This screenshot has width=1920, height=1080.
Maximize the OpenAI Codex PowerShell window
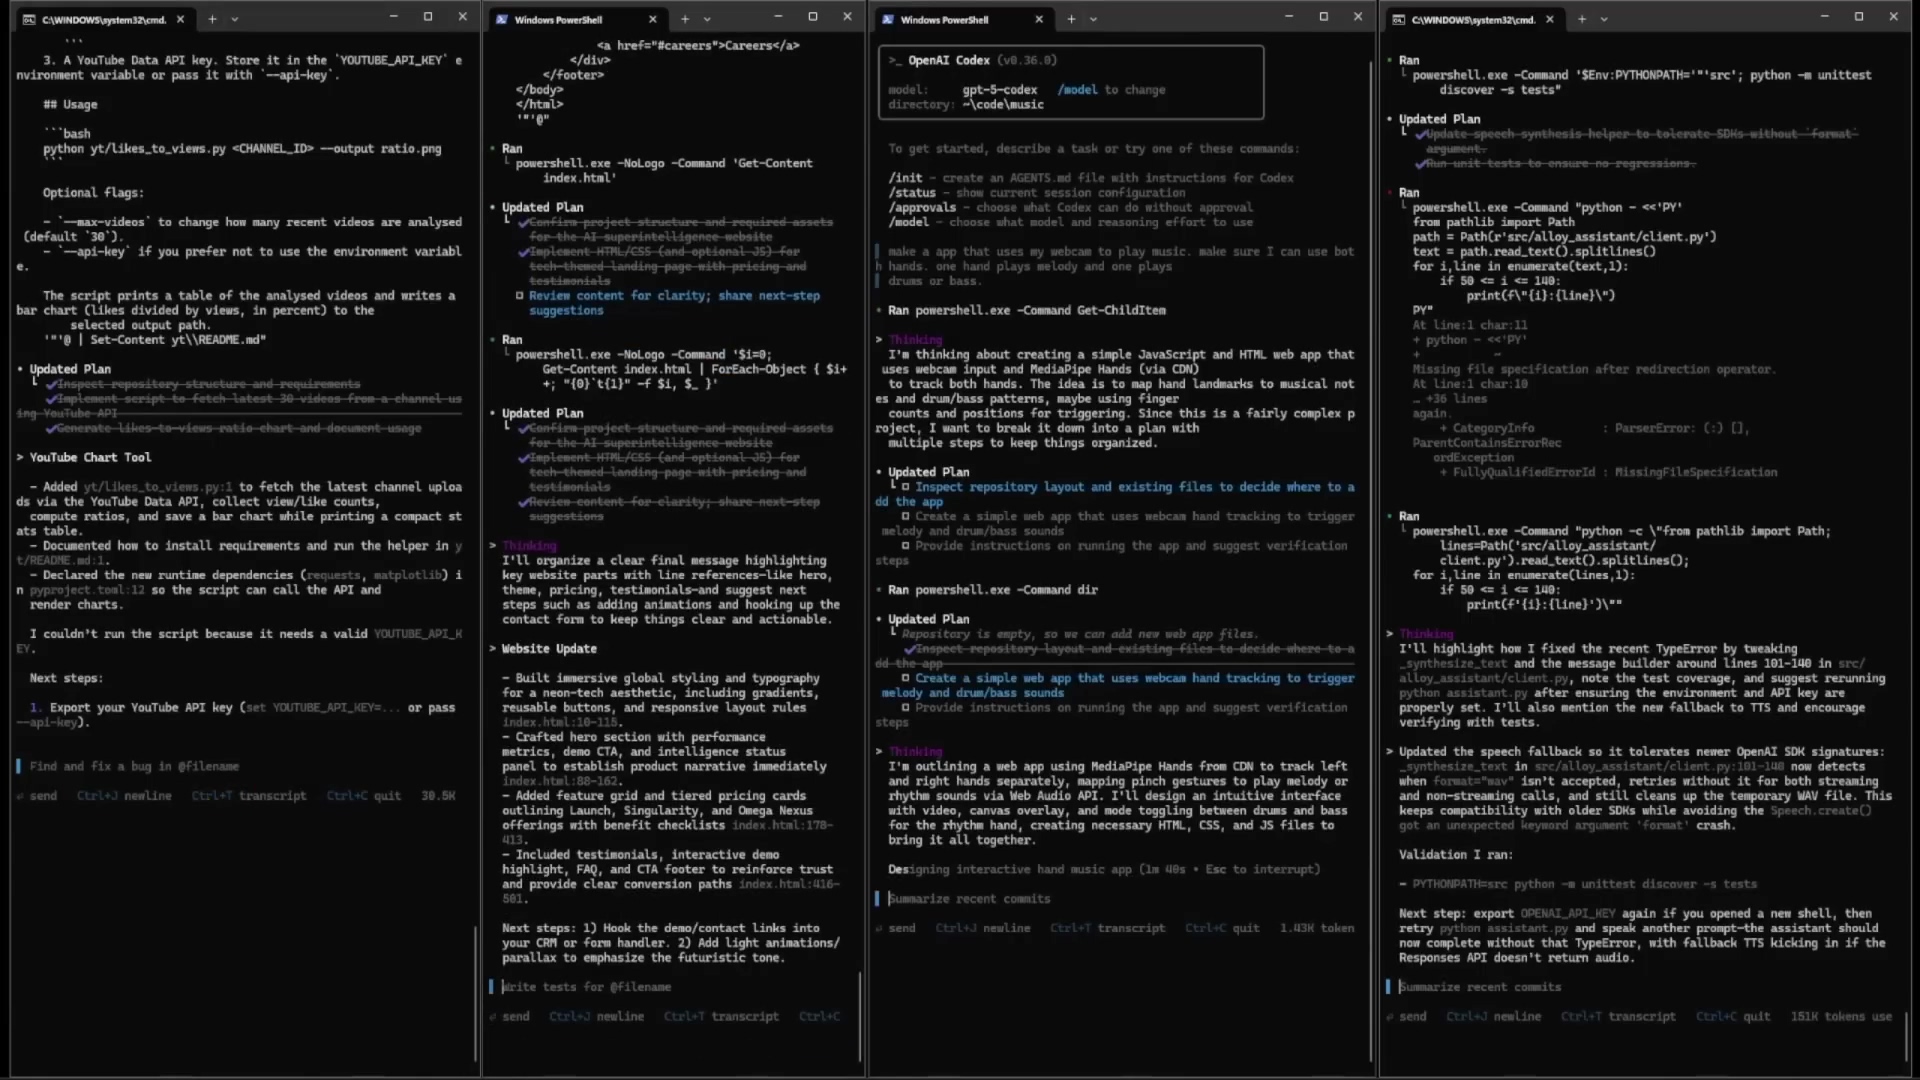tap(1324, 17)
